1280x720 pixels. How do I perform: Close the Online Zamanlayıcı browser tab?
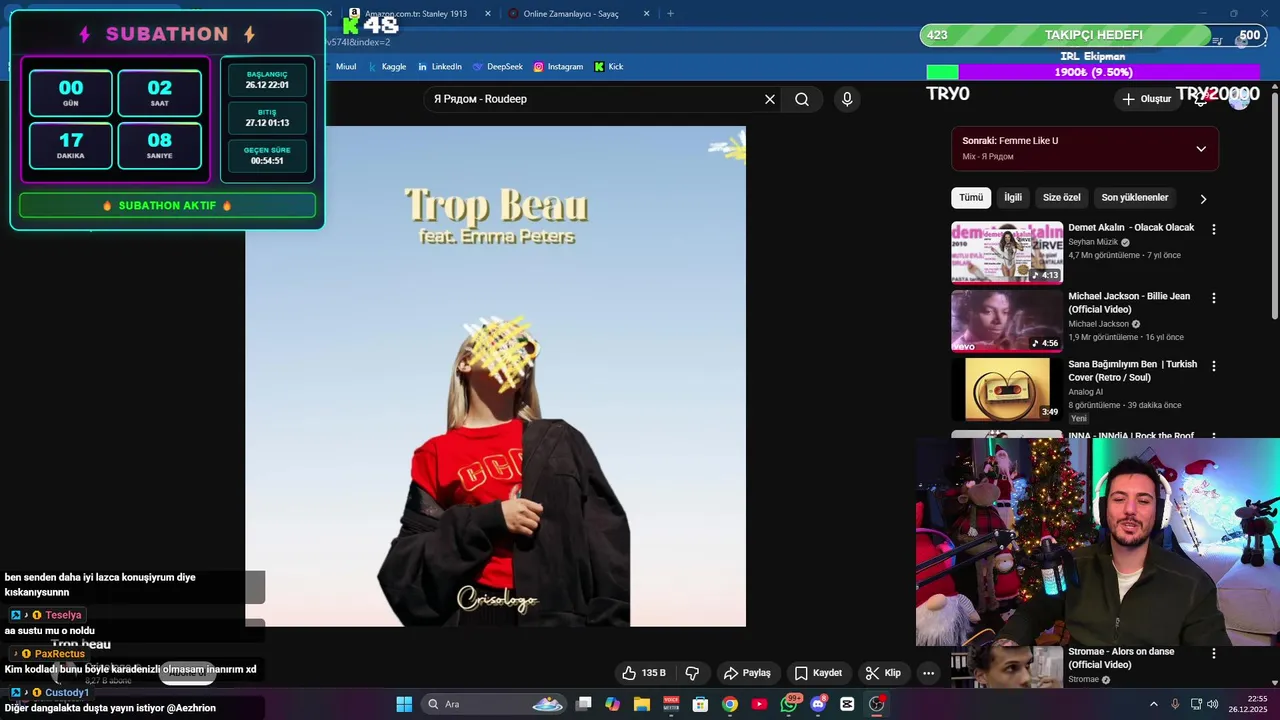pos(646,14)
